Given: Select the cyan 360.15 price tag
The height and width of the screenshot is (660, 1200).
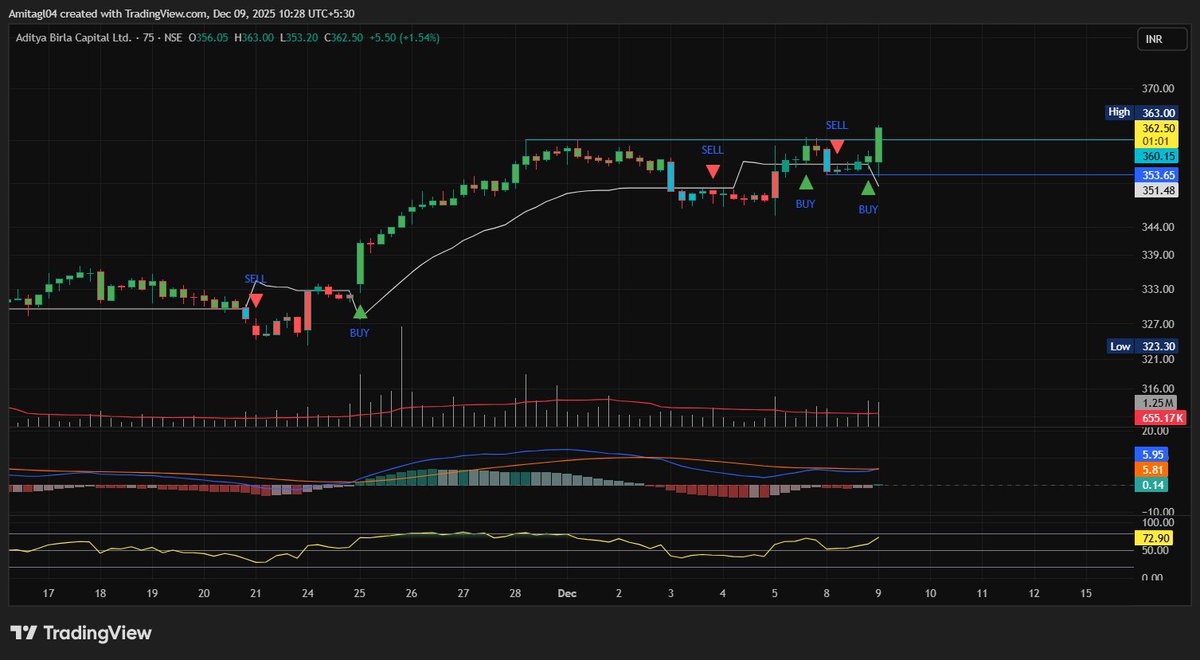Looking at the screenshot, I should click(x=1156, y=157).
